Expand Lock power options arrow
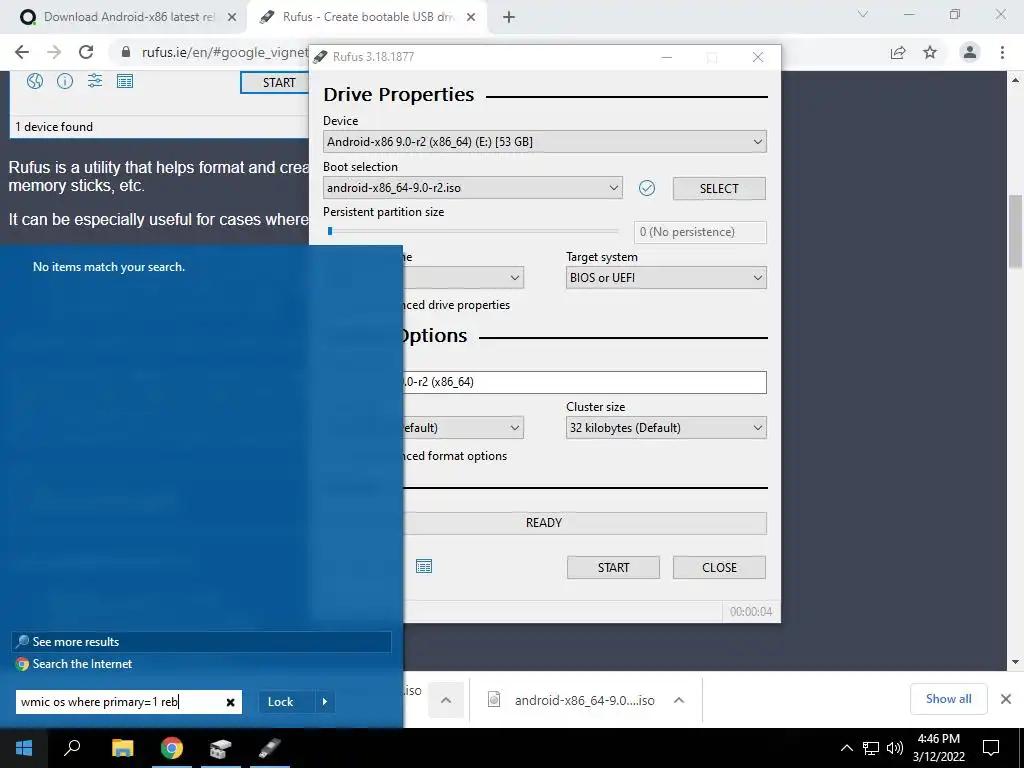 coord(325,702)
